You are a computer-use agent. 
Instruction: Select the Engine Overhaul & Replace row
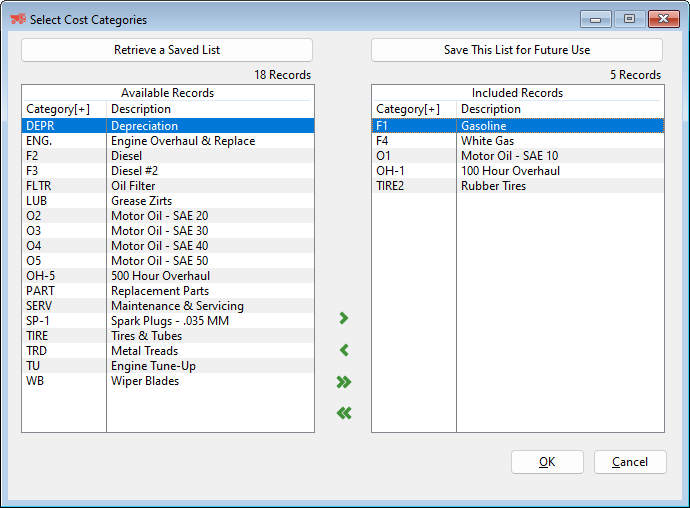(x=182, y=141)
